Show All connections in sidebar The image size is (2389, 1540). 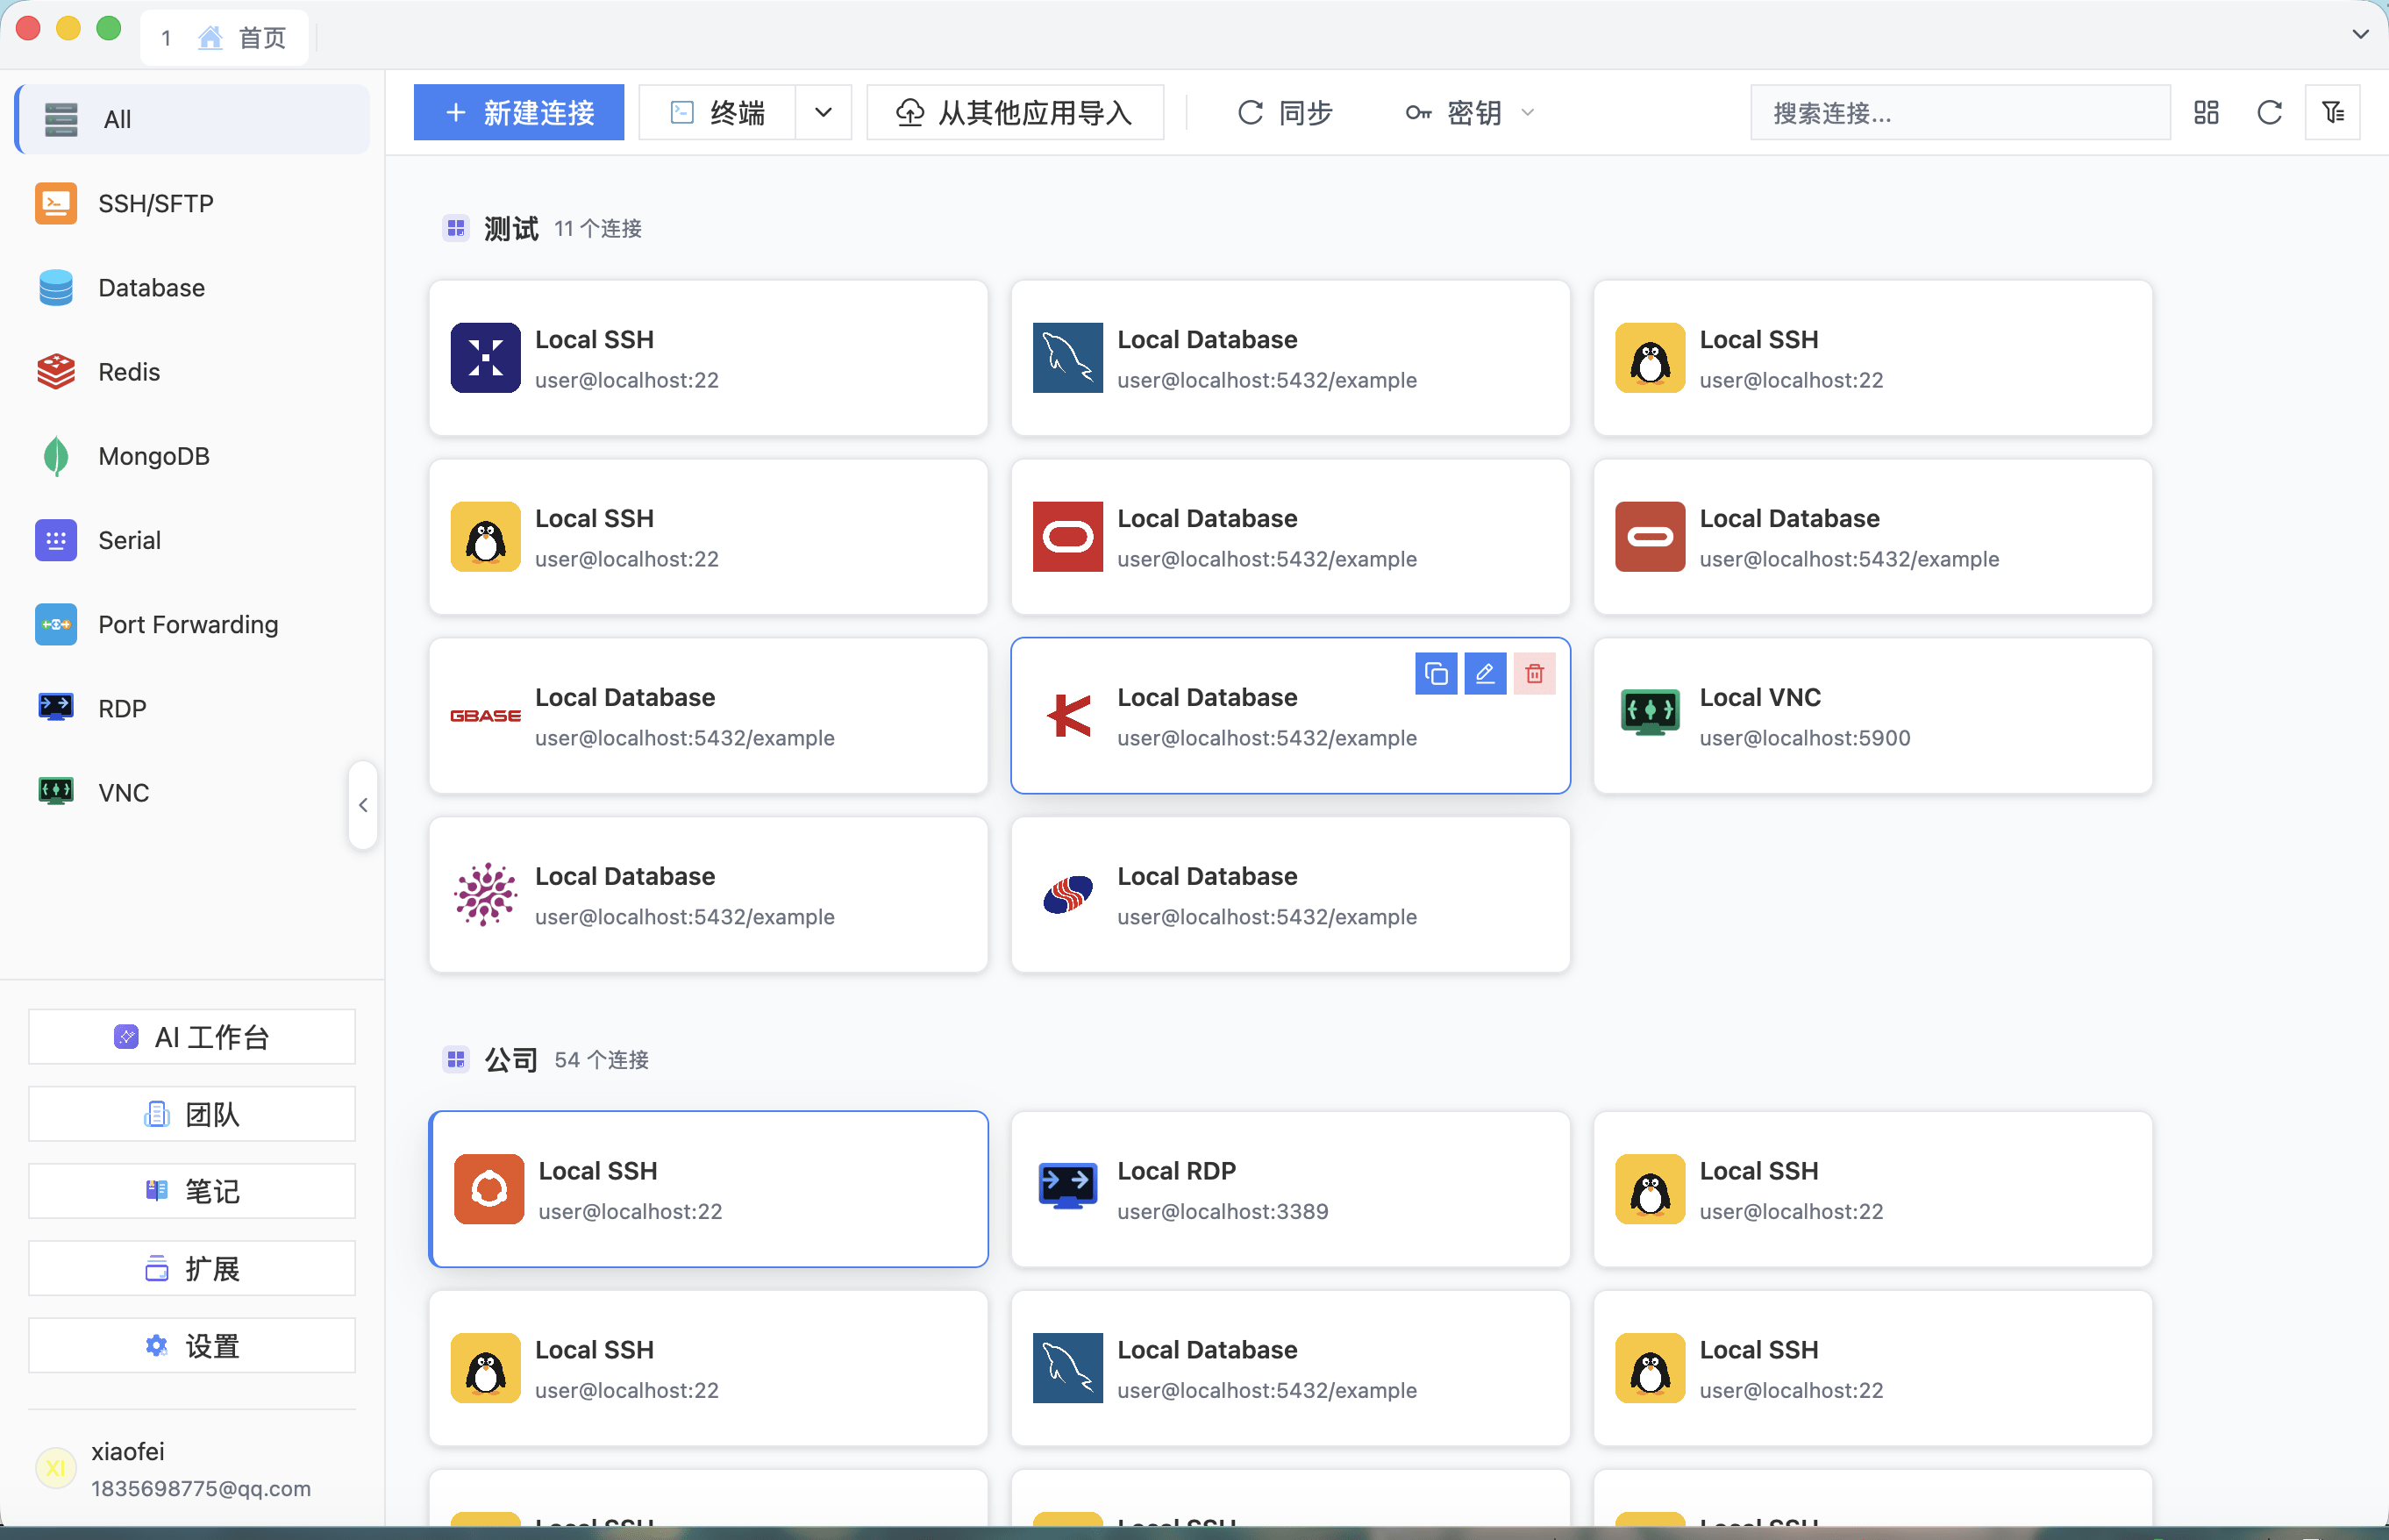pyautogui.click(x=193, y=119)
